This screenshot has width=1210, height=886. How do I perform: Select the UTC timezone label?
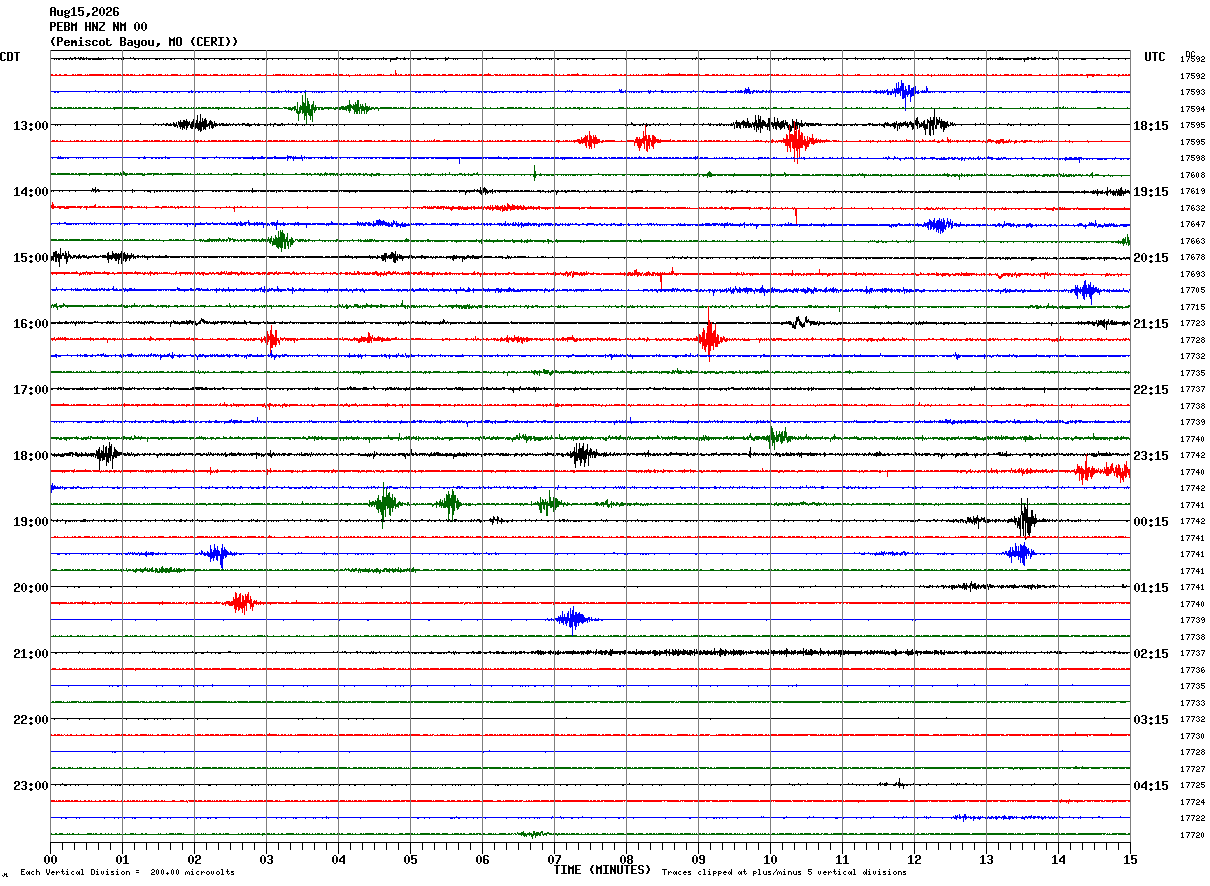coord(1155,57)
